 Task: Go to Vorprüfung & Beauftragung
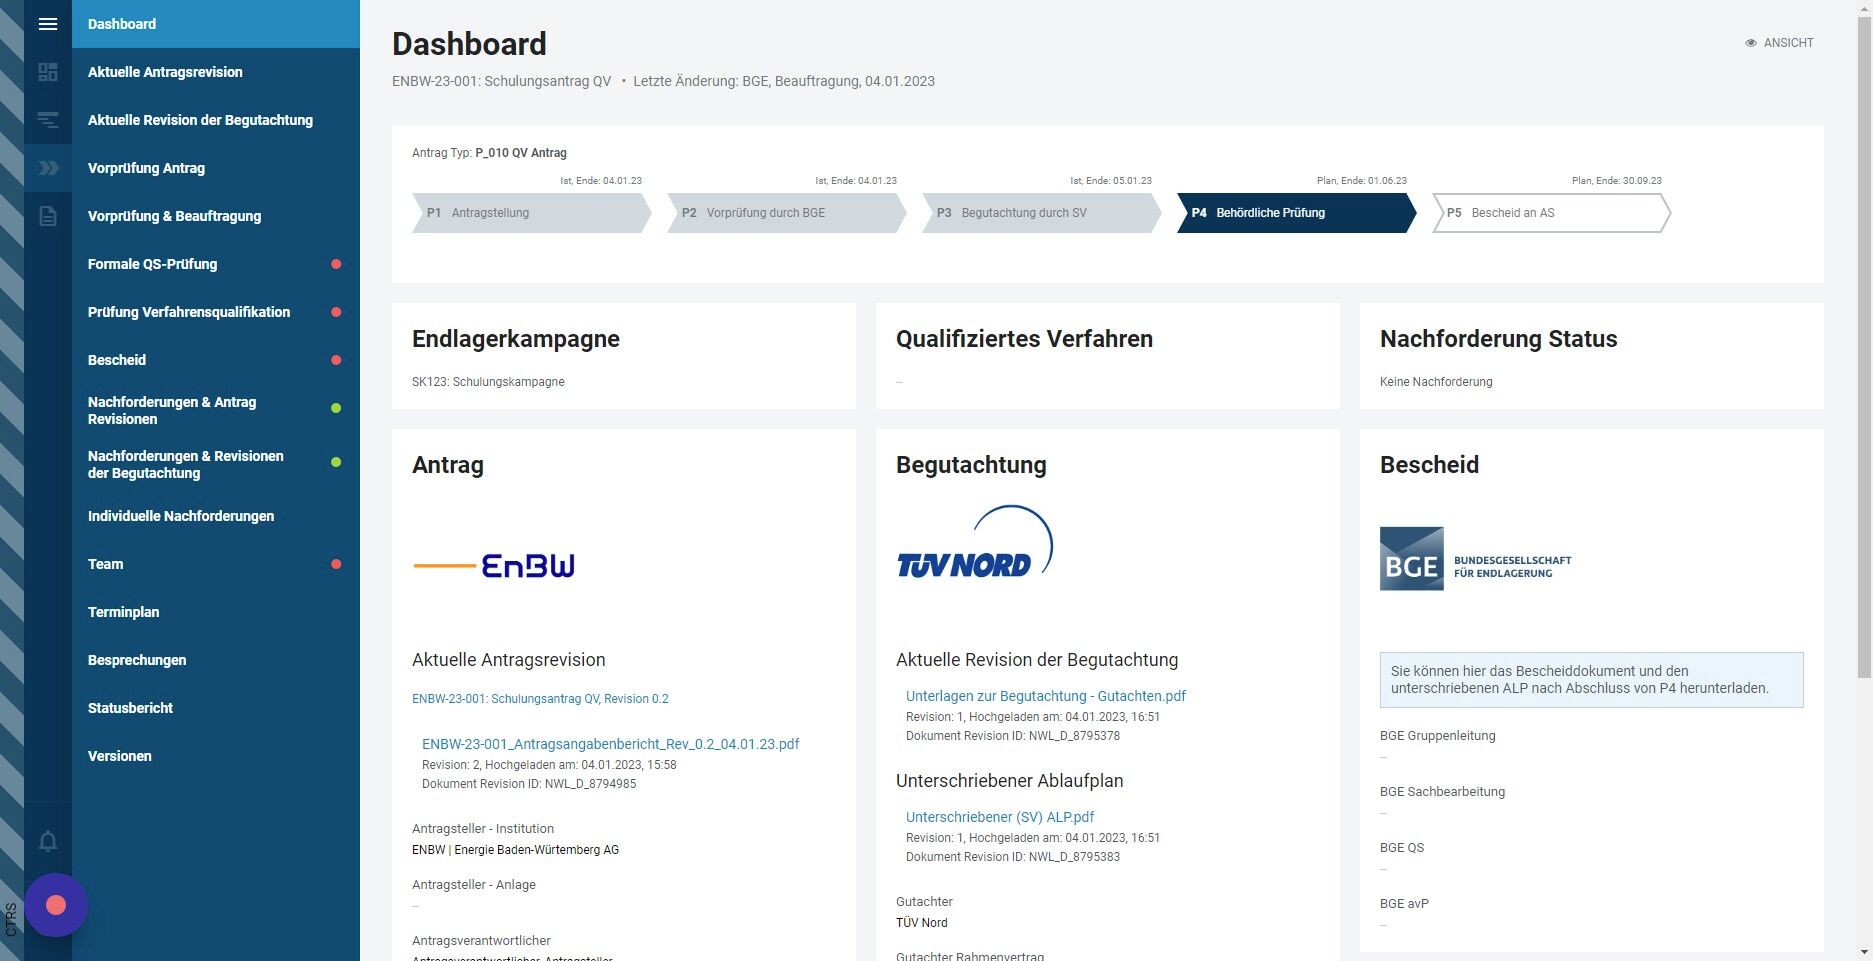point(216,216)
